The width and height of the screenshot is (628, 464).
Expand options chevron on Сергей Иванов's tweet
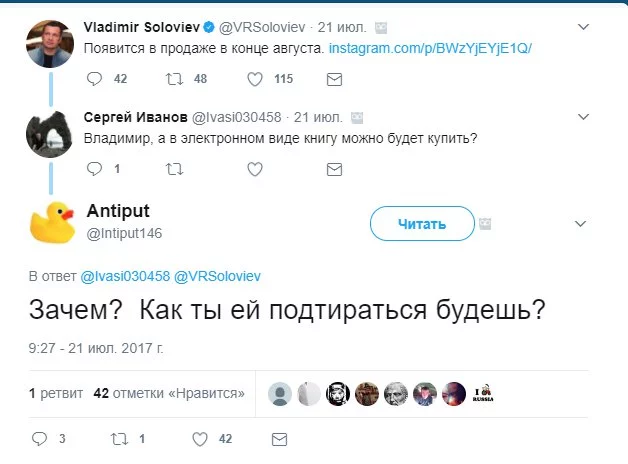tap(581, 116)
